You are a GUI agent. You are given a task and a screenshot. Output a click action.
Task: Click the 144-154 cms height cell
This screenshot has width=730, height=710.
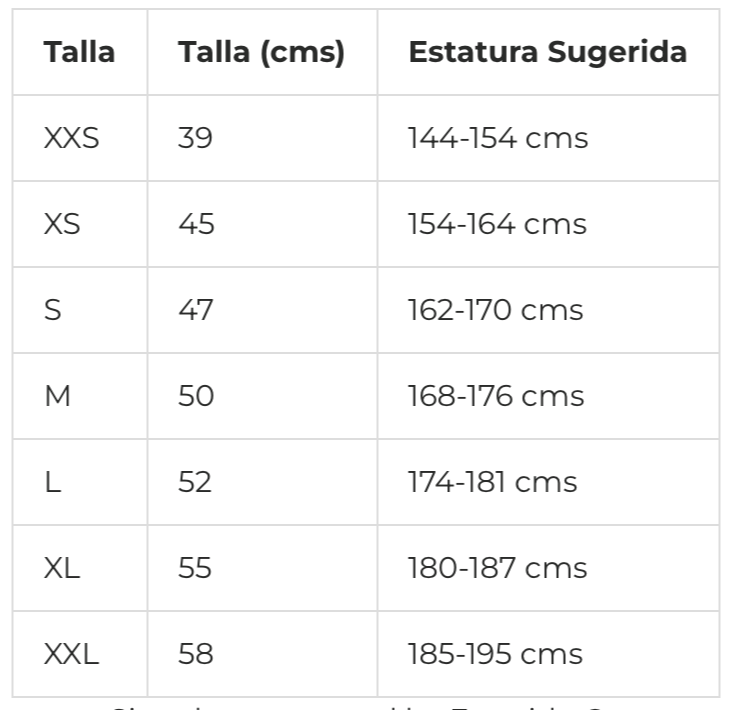pos(548,138)
